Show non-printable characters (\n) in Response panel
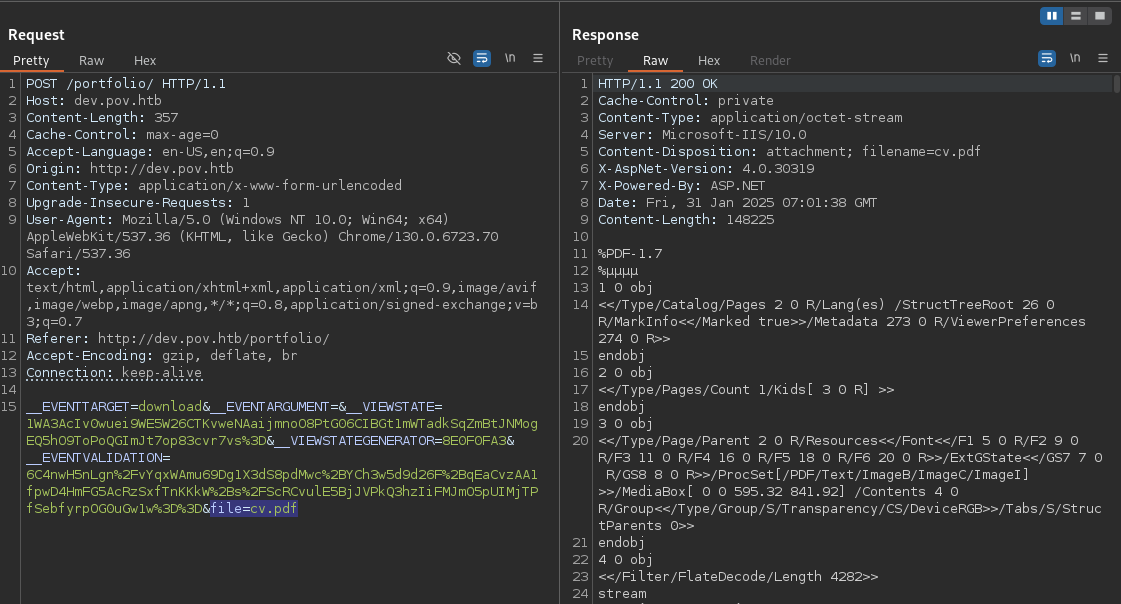1121x604 pixels. click(1075, 59)
